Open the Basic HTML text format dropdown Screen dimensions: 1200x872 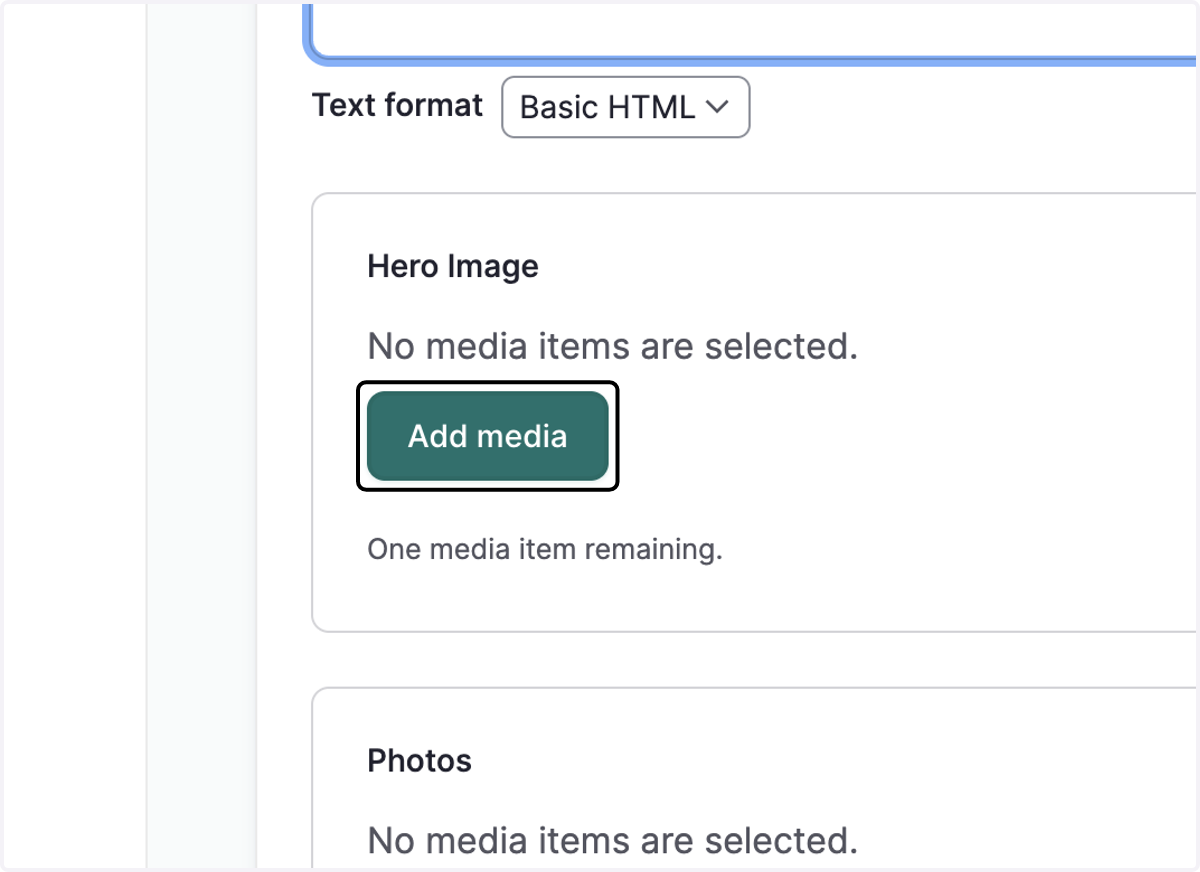coord(625,107)
